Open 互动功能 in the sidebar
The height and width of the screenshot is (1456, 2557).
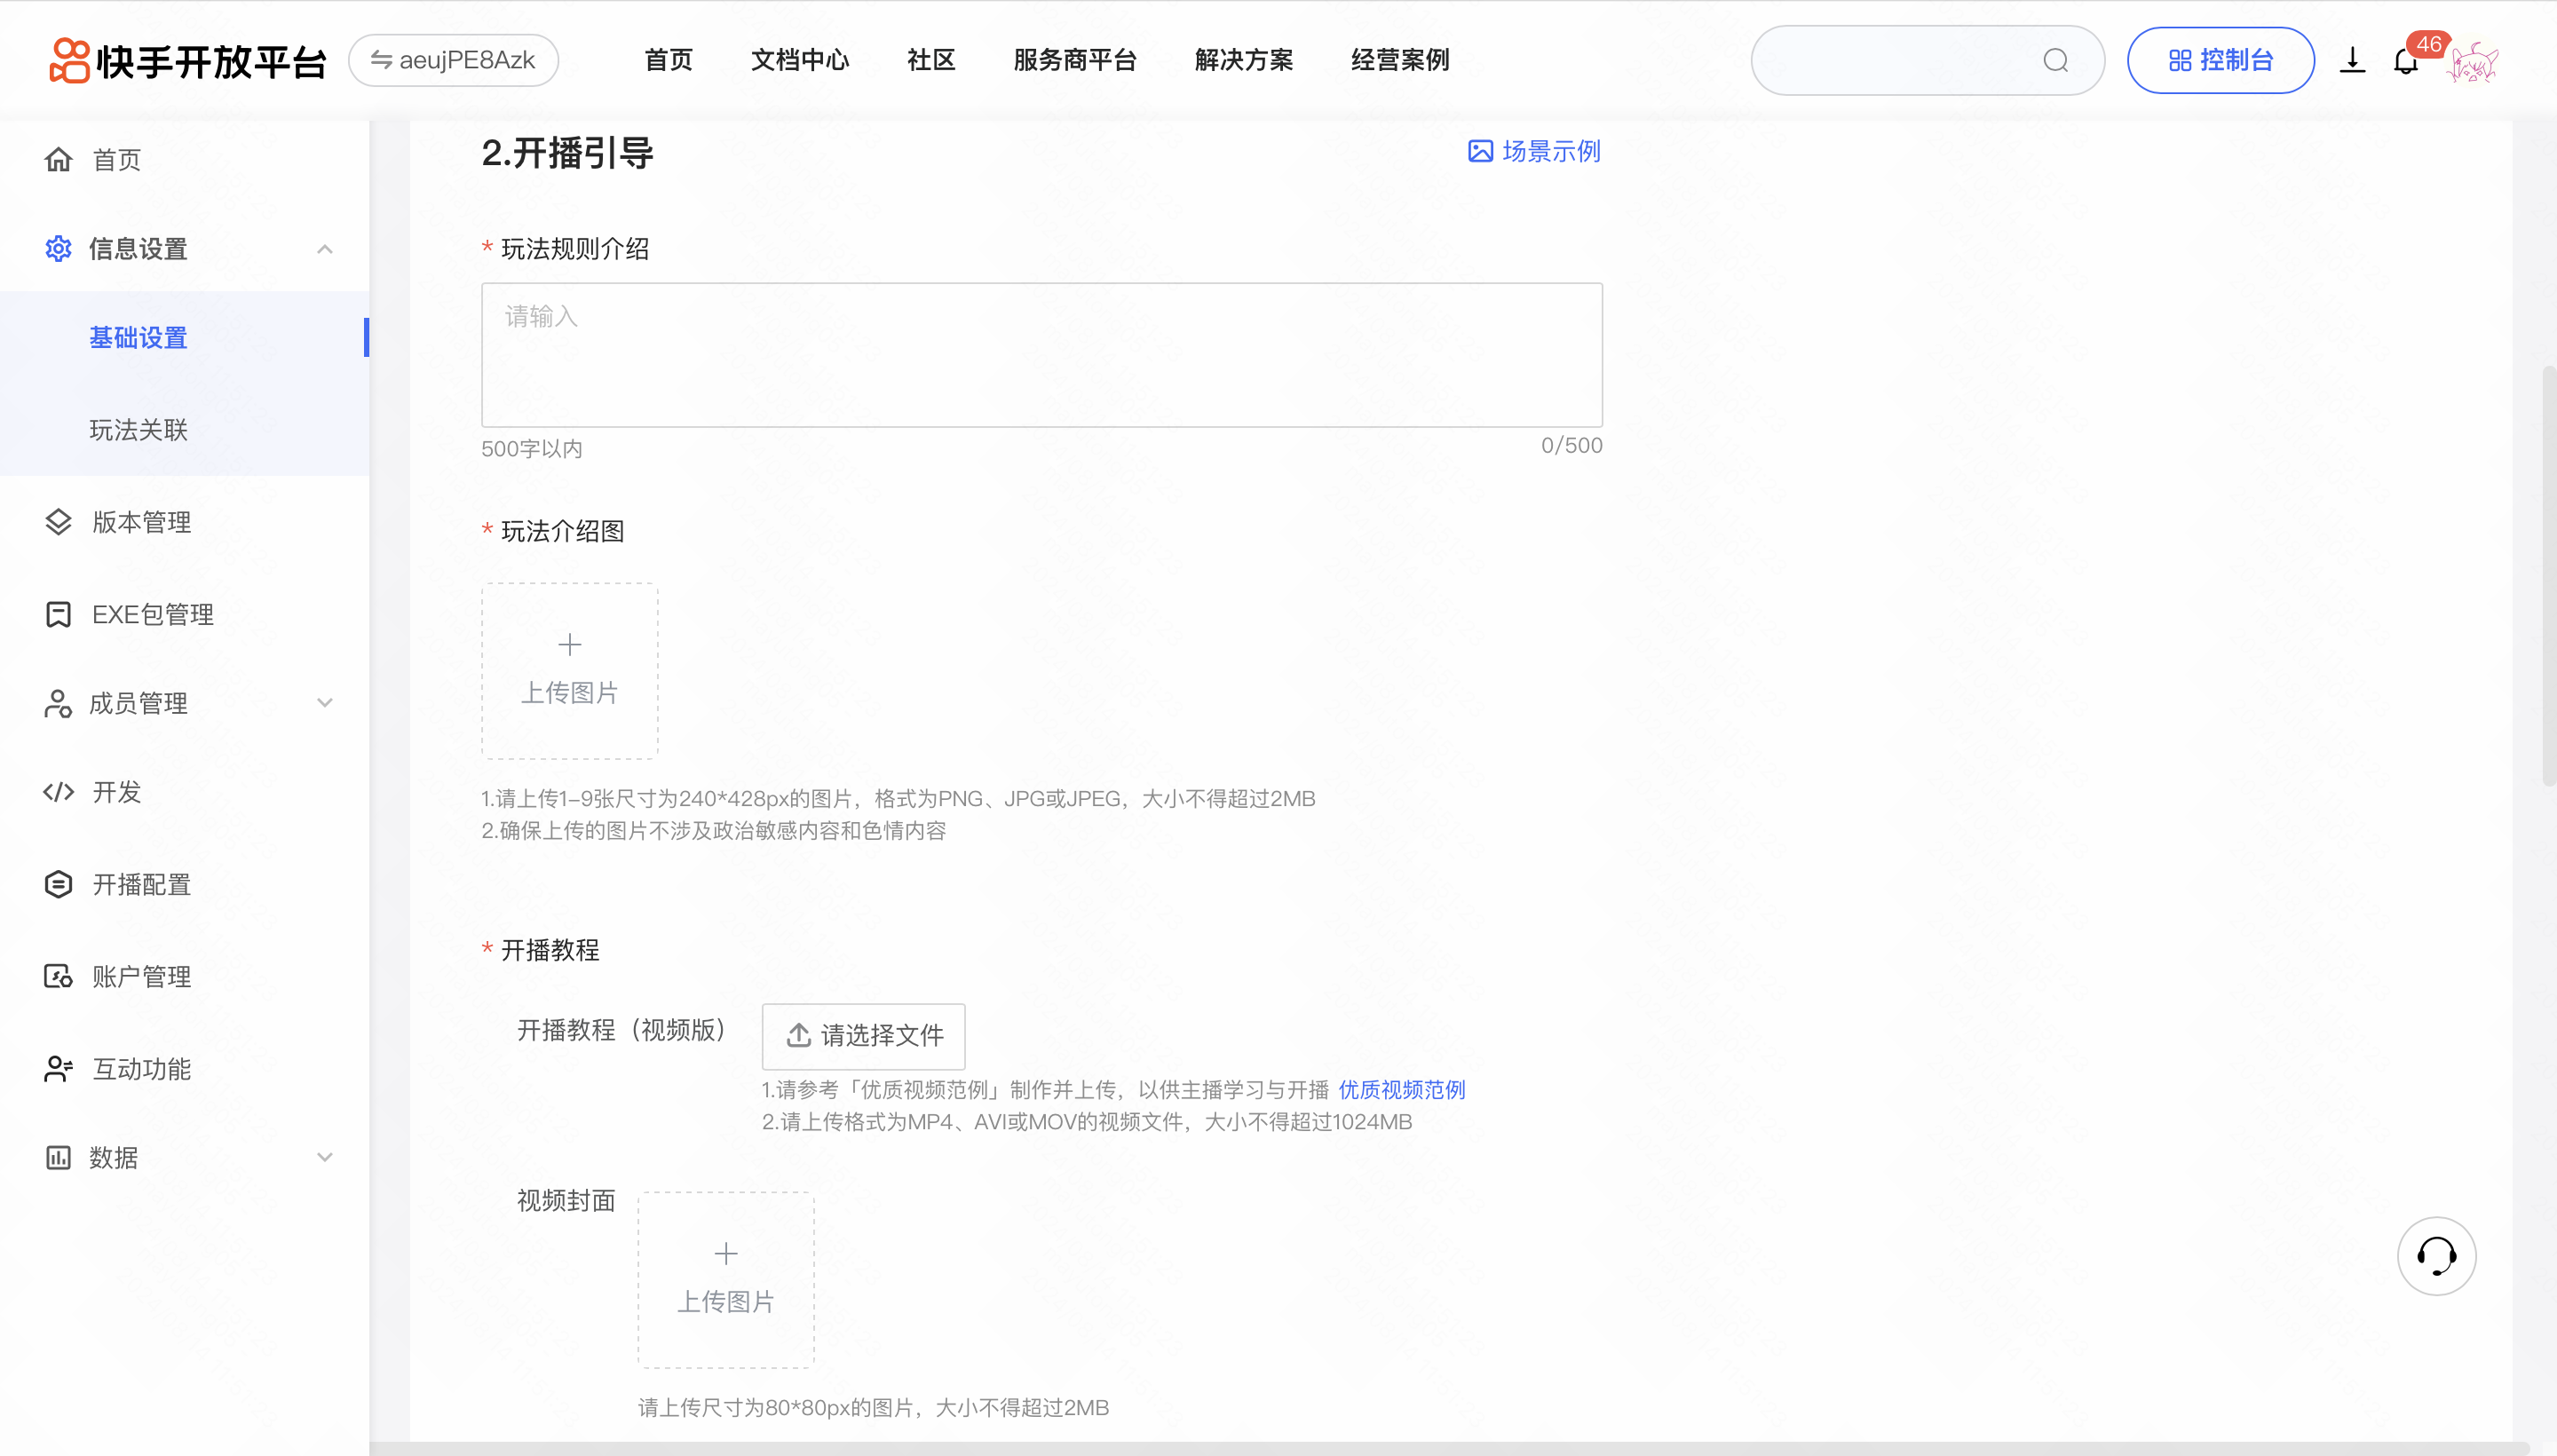point(141,1069)
